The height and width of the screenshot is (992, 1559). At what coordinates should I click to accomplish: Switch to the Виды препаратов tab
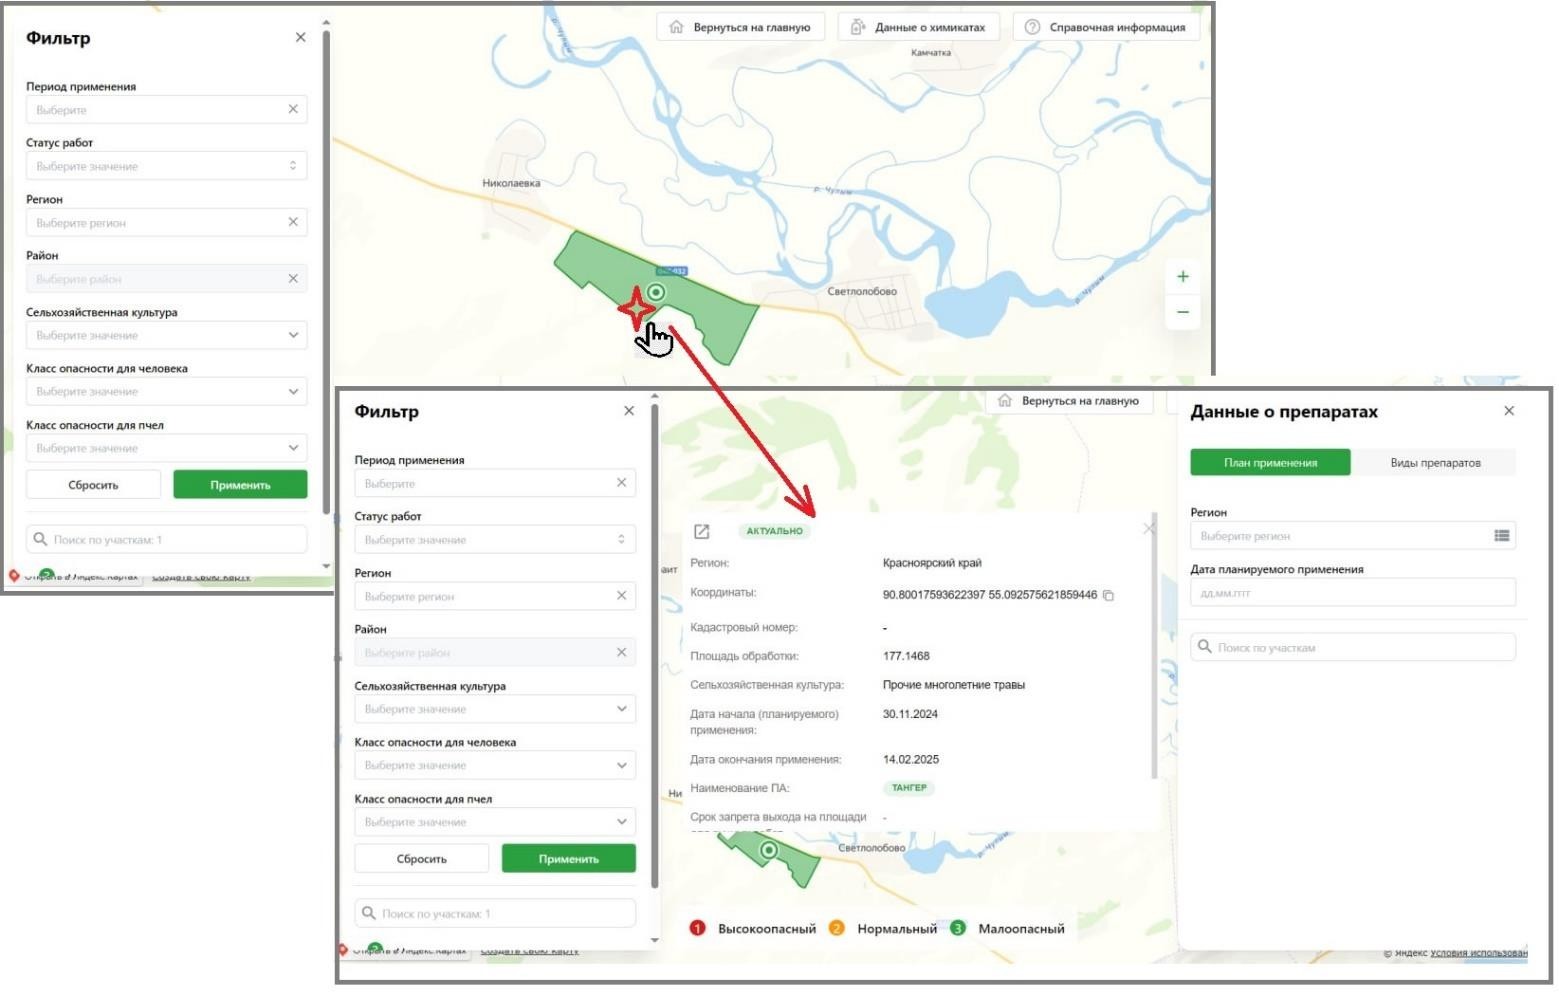(1434, 462)
